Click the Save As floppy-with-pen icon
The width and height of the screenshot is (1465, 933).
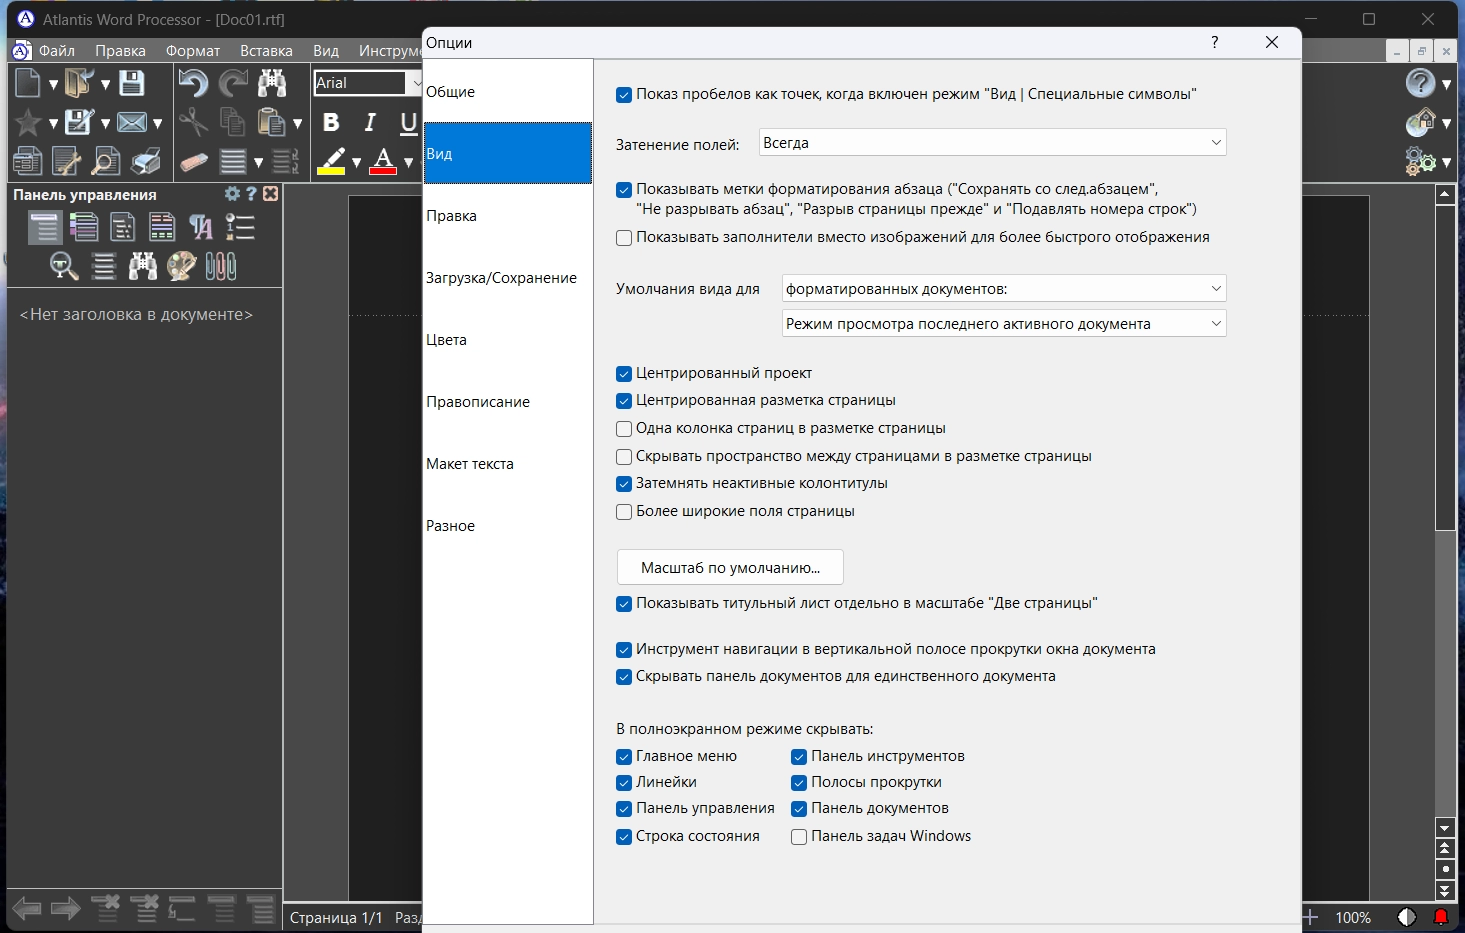[x=79, y=123]
